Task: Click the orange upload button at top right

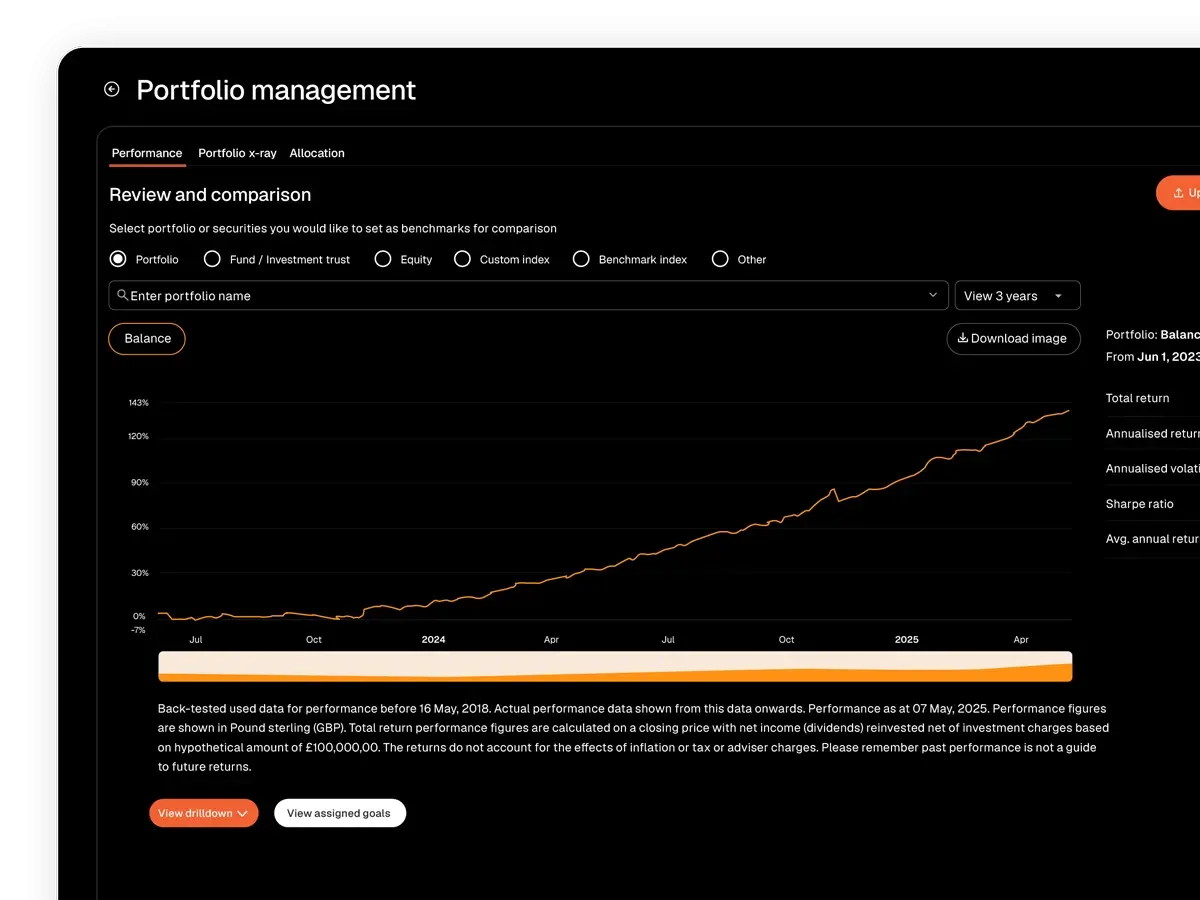Action: [1178, 193]
